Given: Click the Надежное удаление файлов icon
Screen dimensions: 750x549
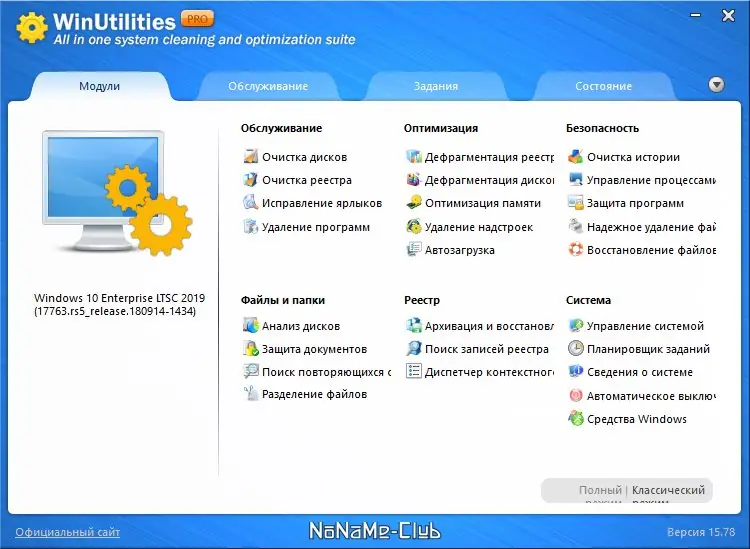Looking at the screenshot, I should click(x=575, y=226).
